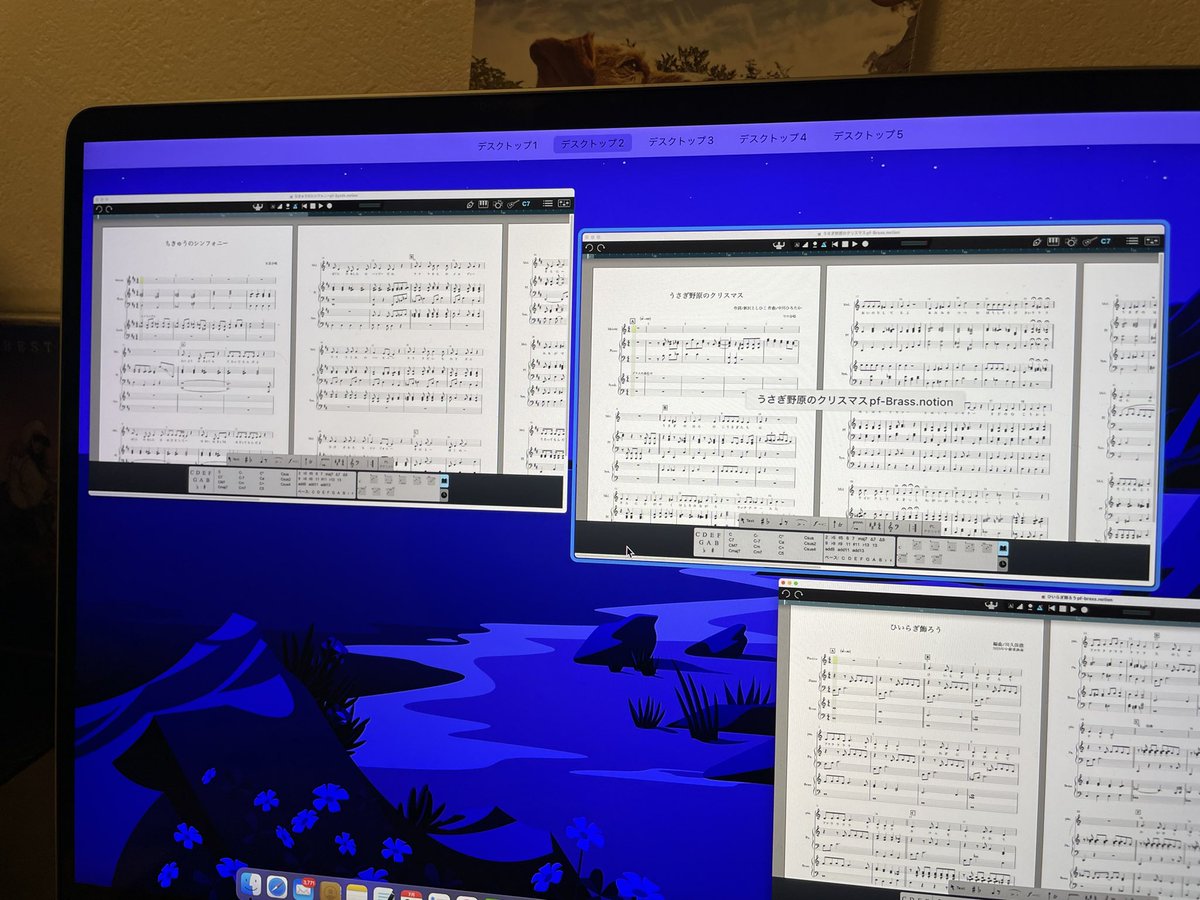Show drum pad in ちきゅうのシンフォニー window
1200x900 pixels.
point(497,204)
